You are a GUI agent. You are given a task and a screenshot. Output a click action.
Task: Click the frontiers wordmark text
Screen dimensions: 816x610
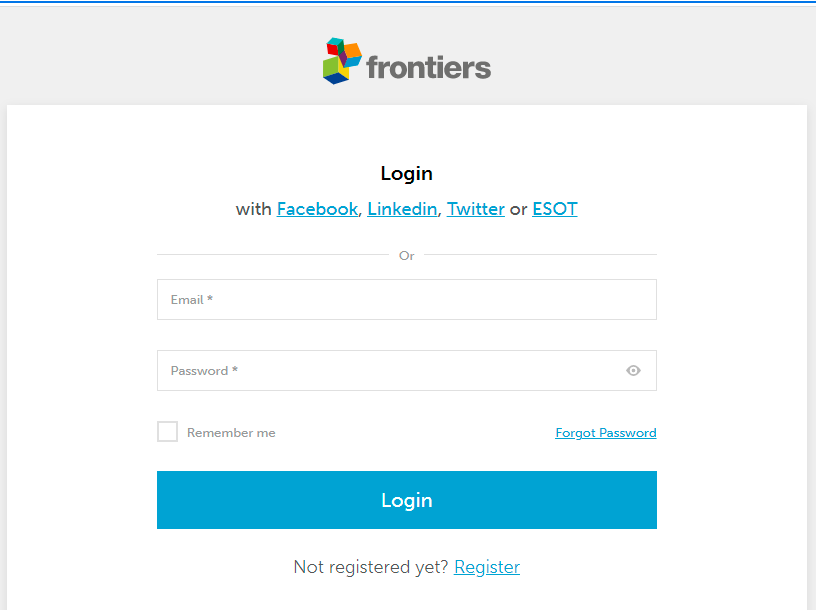tap(428, 68)
